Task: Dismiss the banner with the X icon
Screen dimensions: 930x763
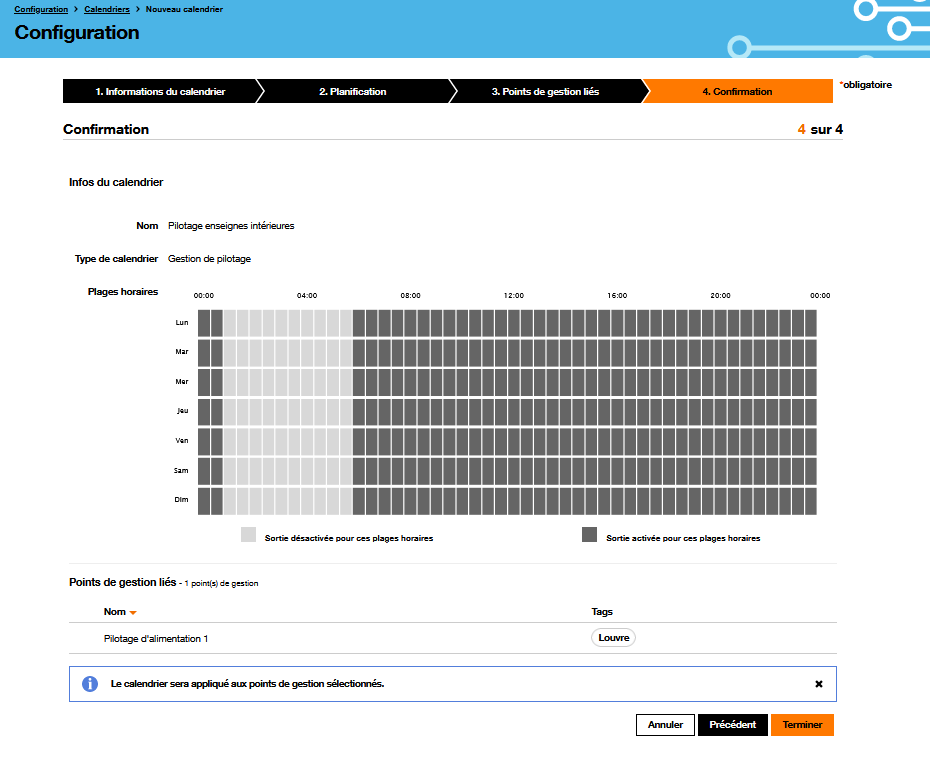Action: point(818,684)
